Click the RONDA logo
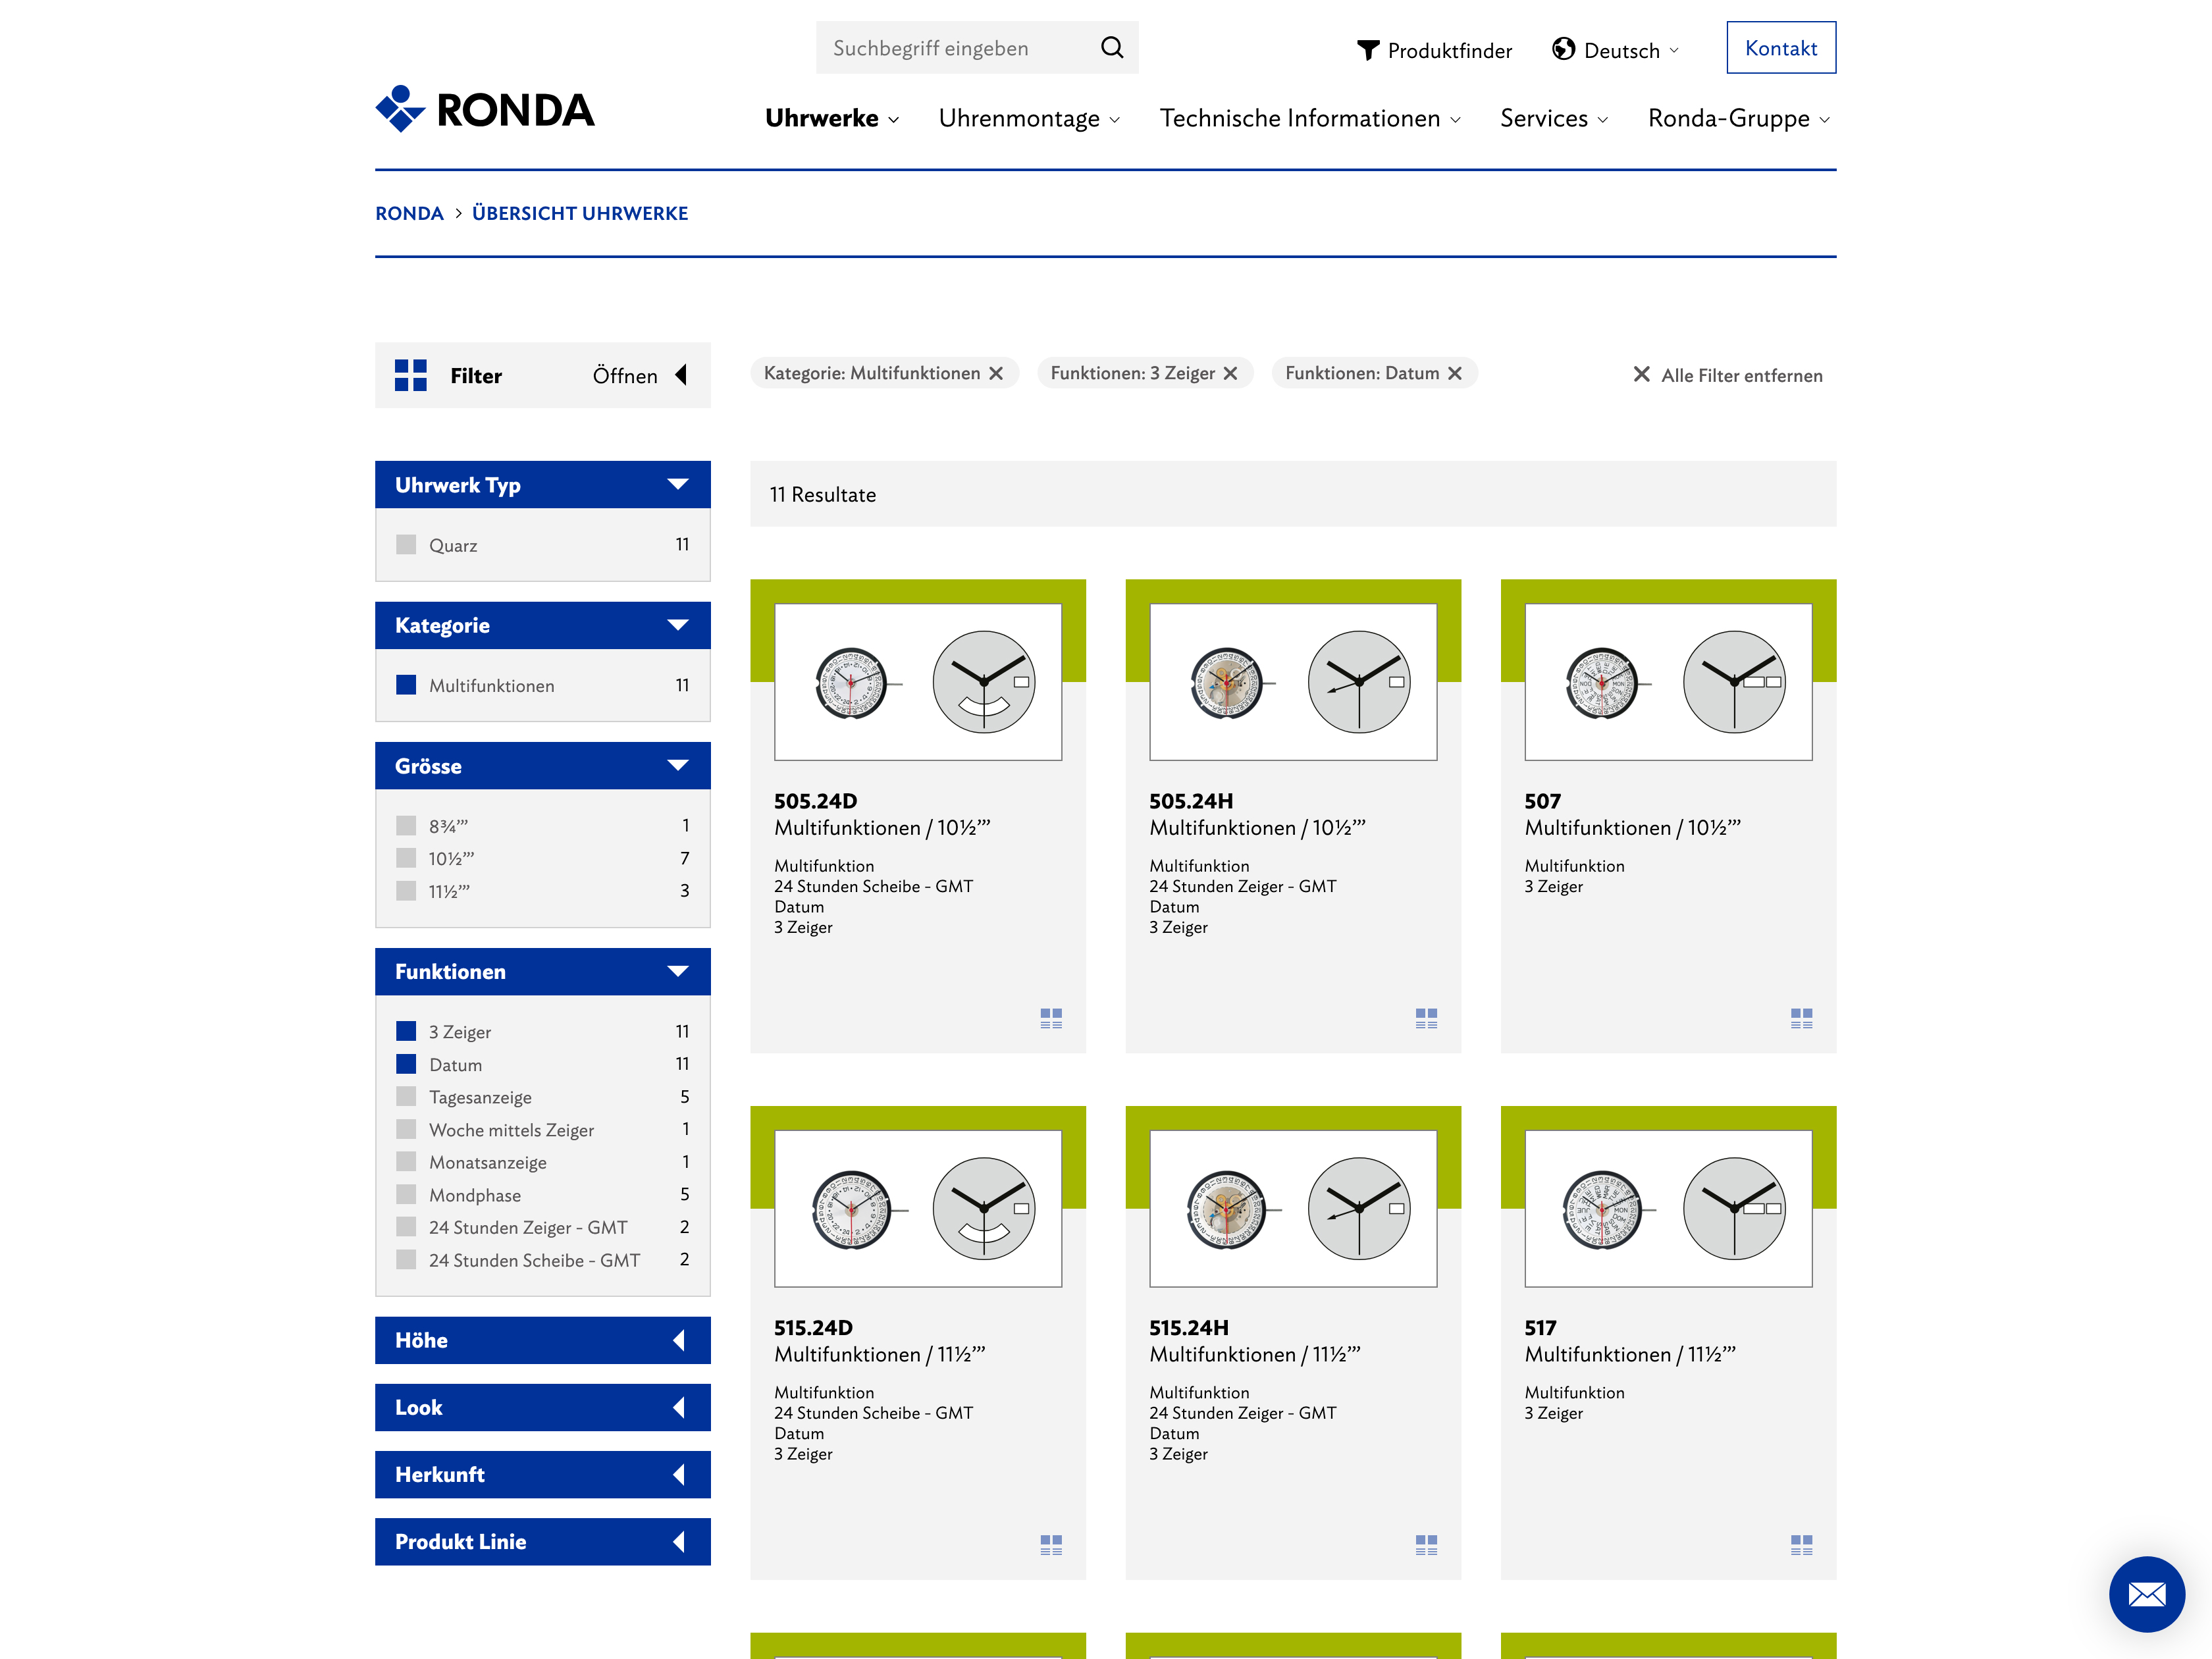The image size is (2212, 1659). tap(485, 109)
